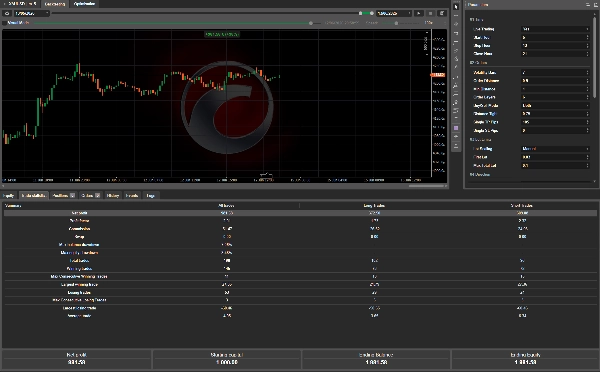Click the Start Hour input field
Viewport: 600px width, 372px height.
click(x=553, y=38)
